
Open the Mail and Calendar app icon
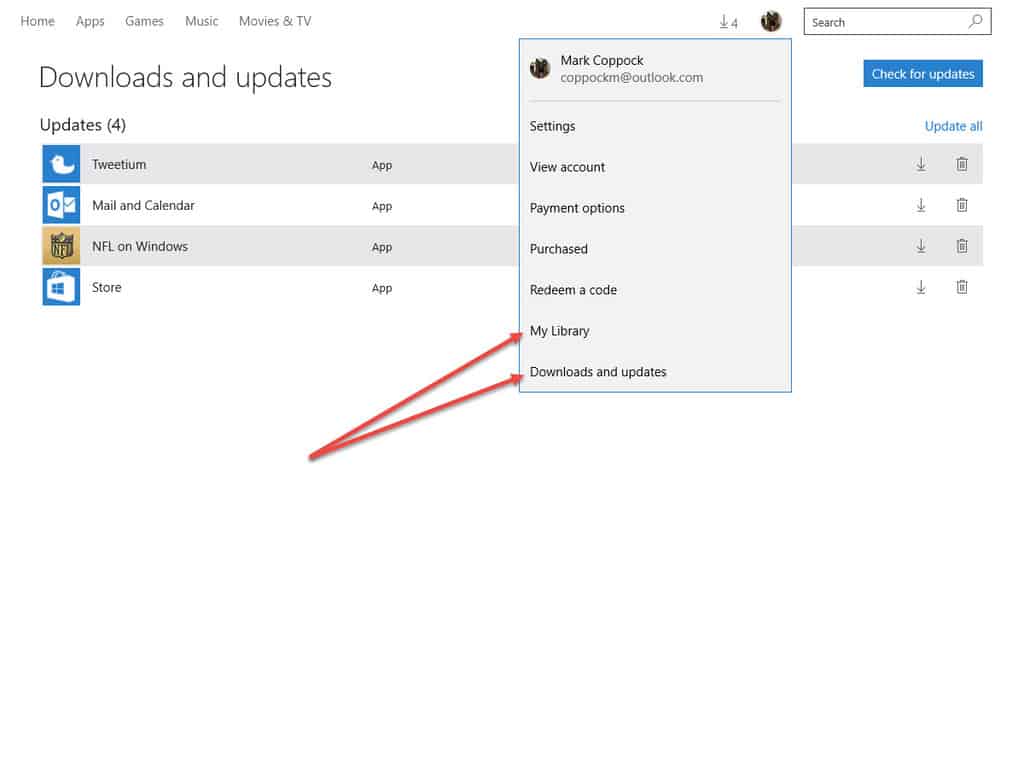(61, 205)
